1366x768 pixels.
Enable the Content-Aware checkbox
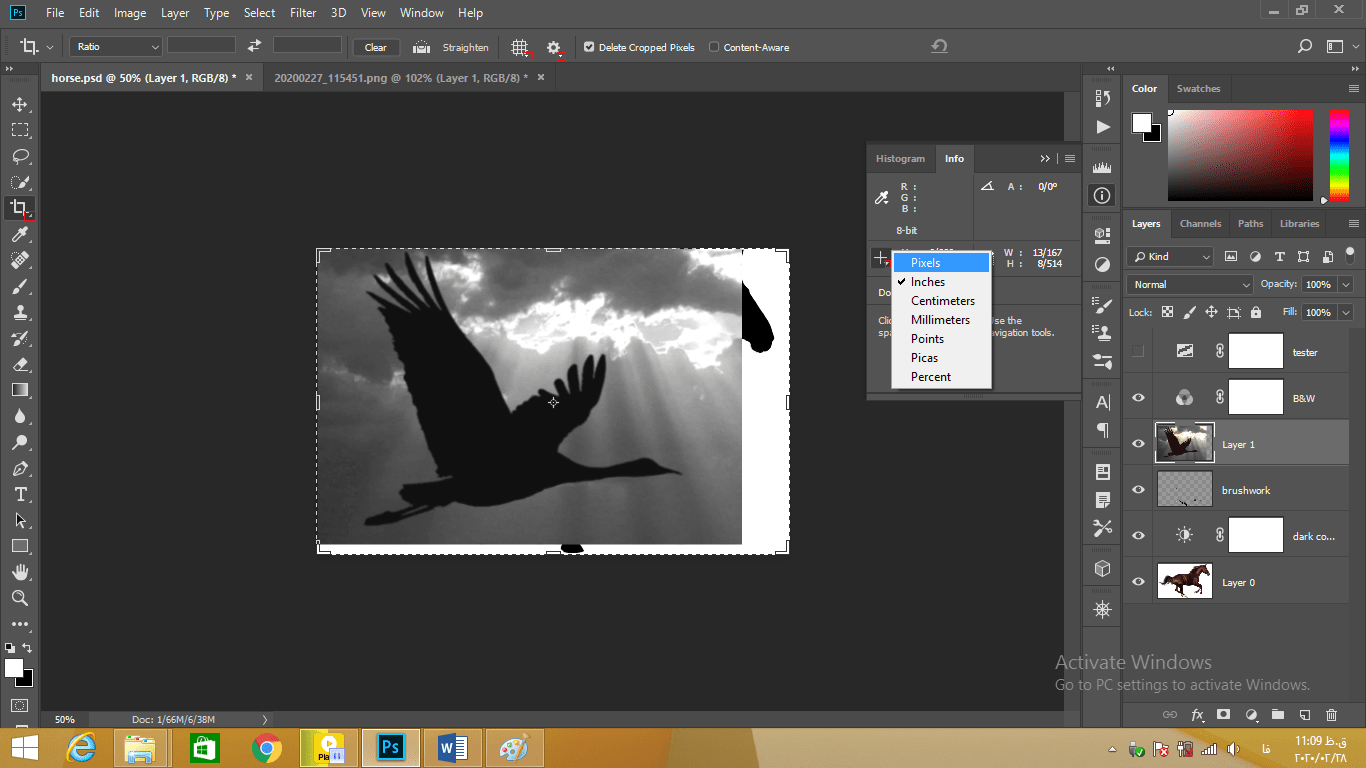pos(714,47)
